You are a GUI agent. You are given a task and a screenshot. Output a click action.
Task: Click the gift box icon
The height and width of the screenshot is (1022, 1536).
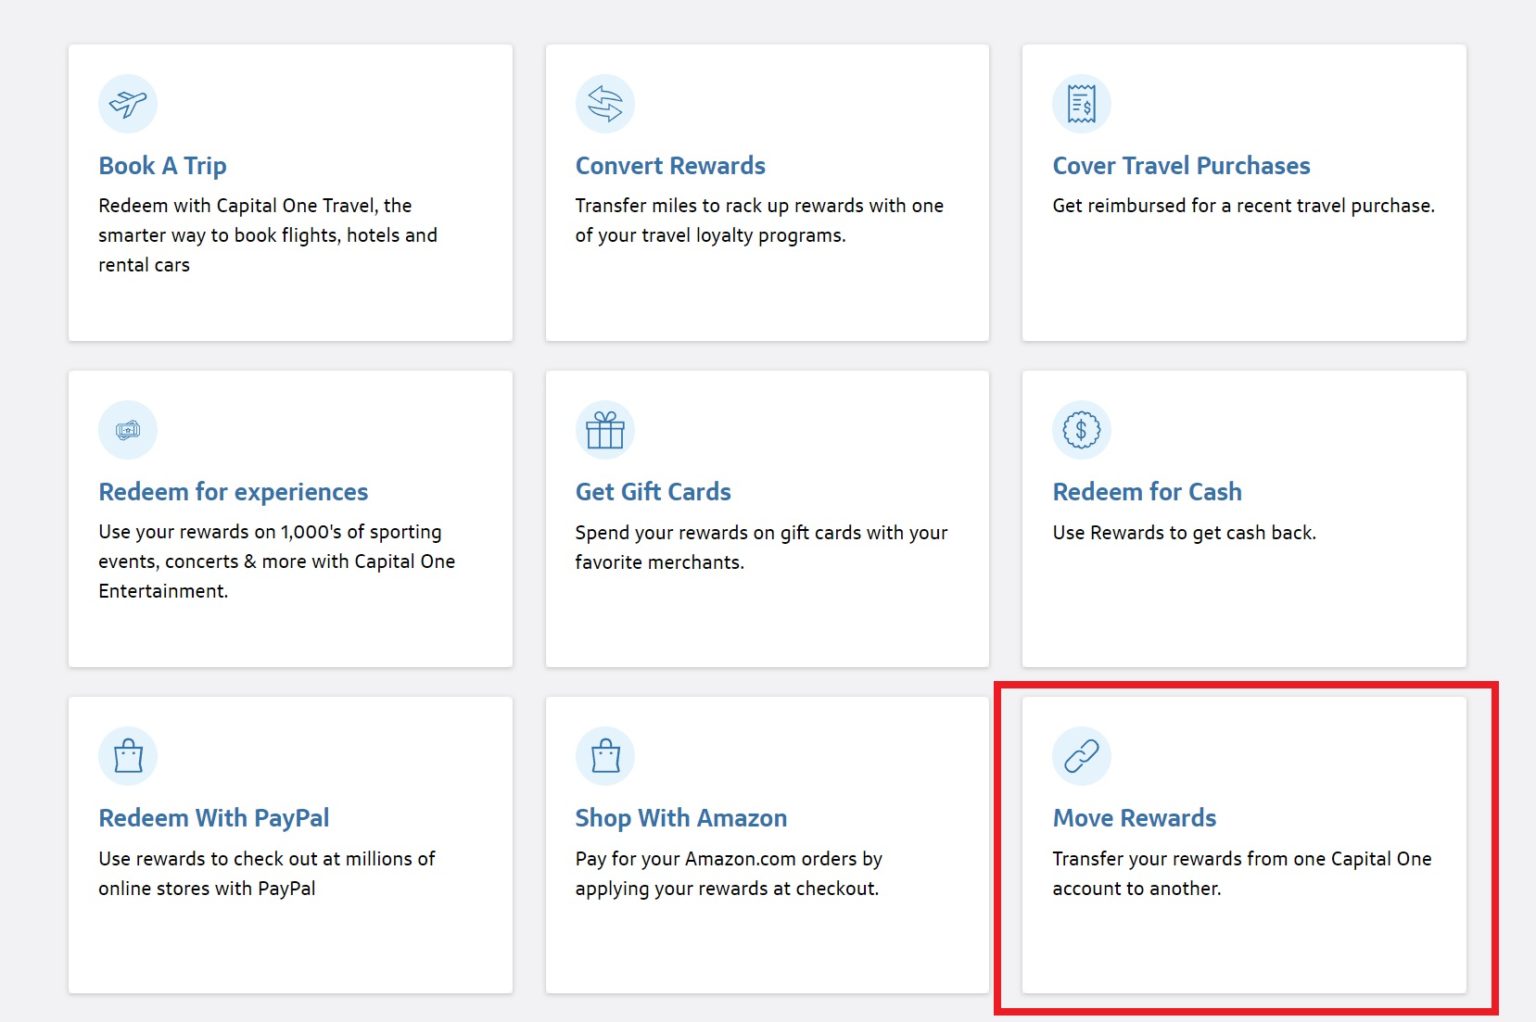pyautogui.click(x=605, y=430)
